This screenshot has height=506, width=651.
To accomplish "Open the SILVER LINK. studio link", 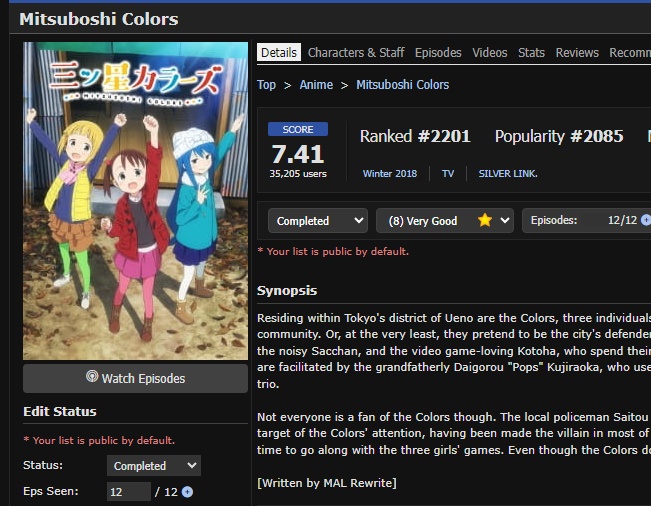I will coord(508,174).
